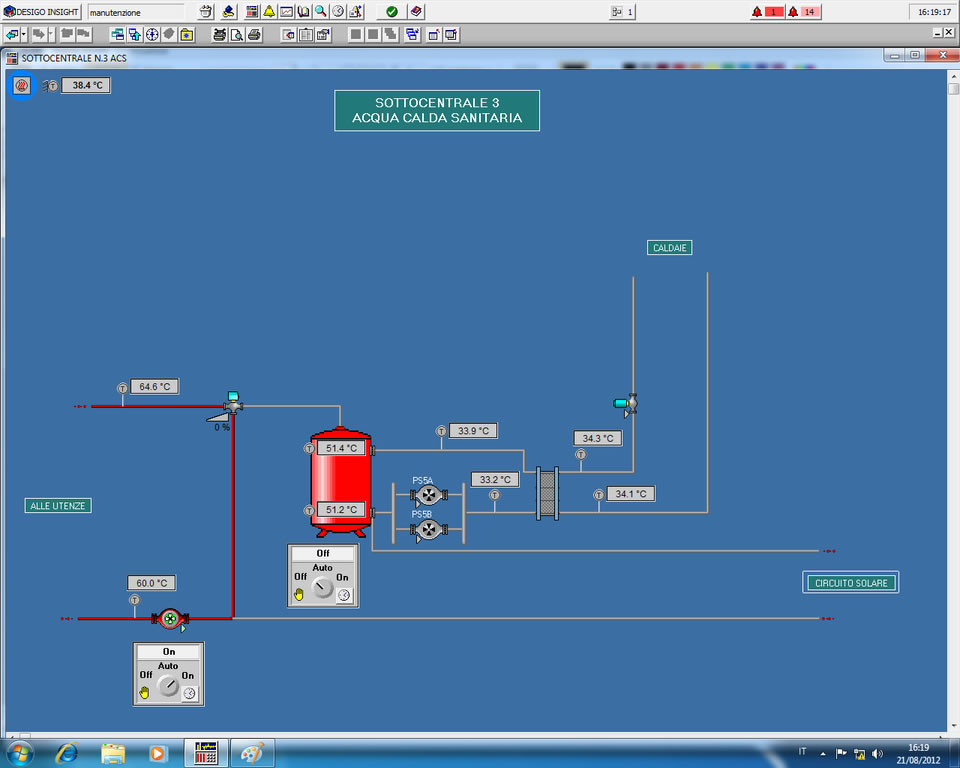Open Windows Media Player from taskbar
This screenshot has height=768, width=960.
point(157,753)
